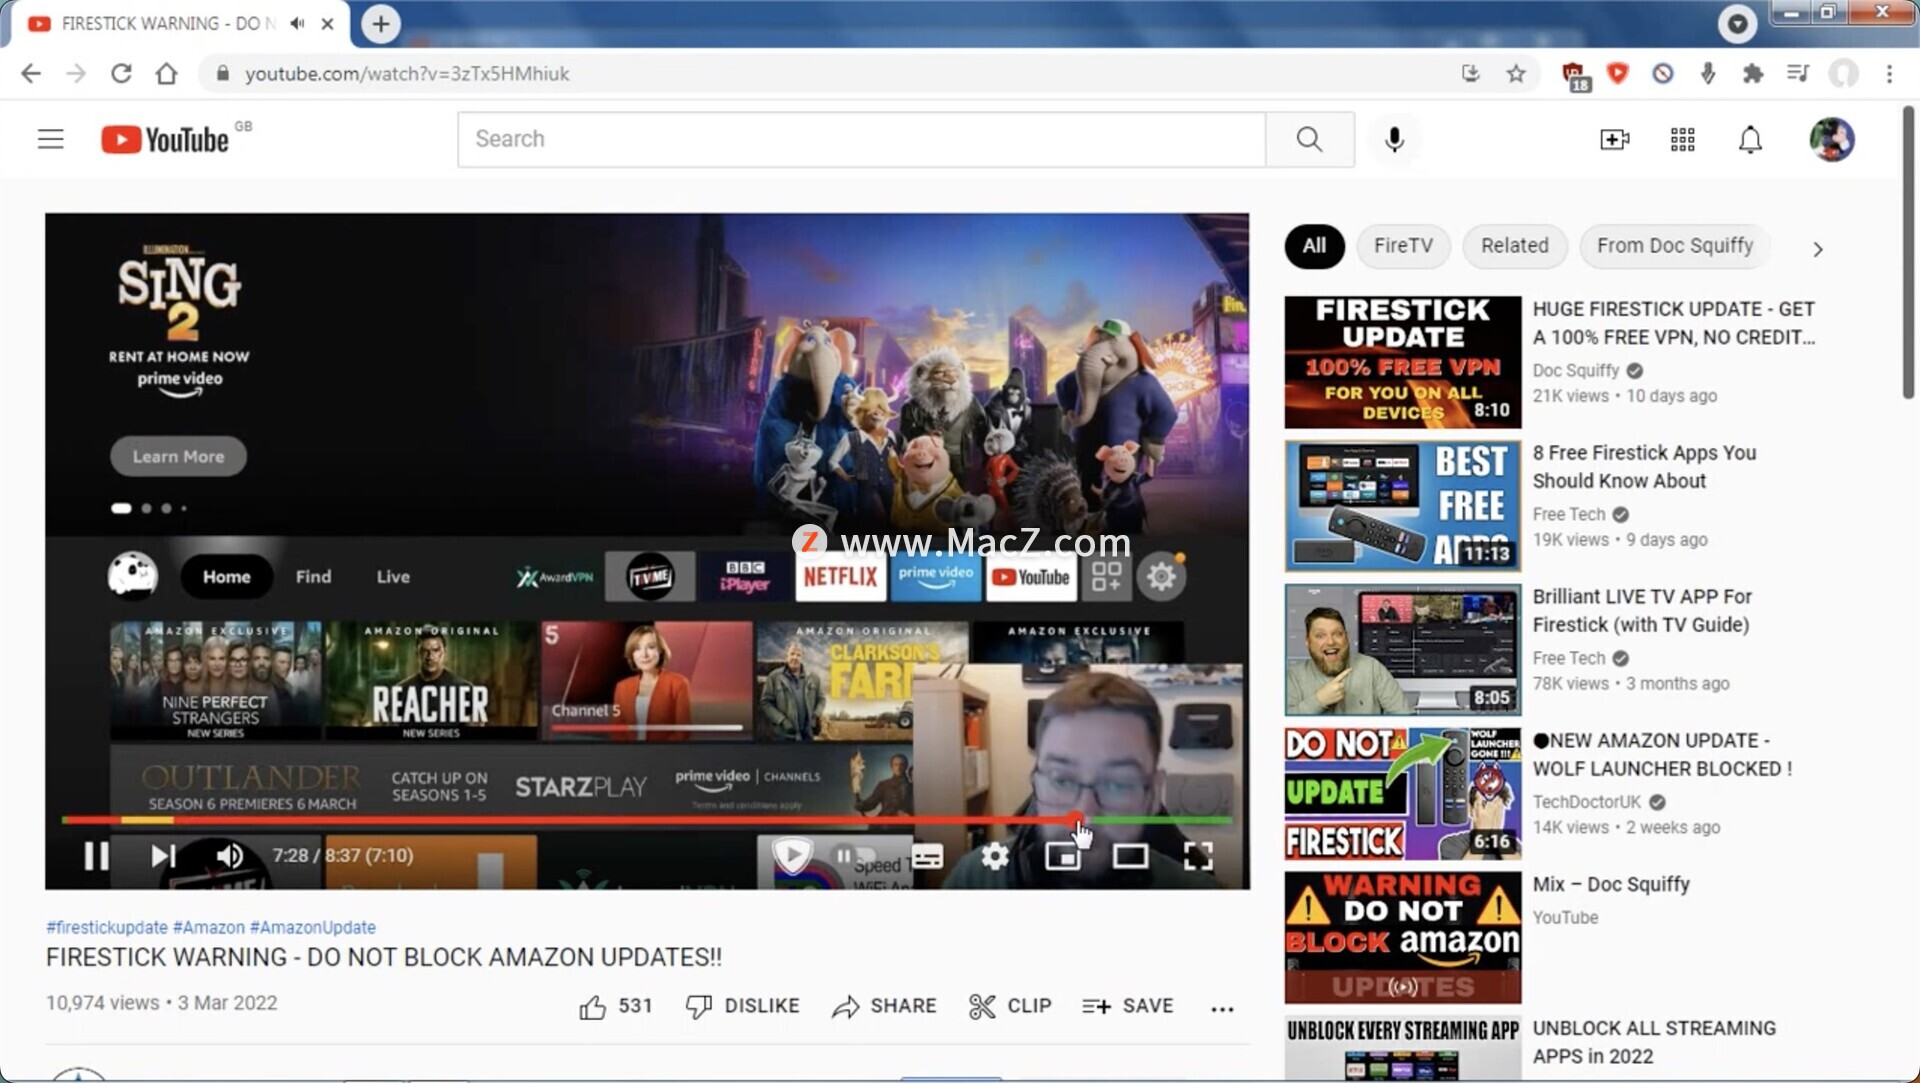
Task: Open the red shield extension
Action: click(1617, 74)
